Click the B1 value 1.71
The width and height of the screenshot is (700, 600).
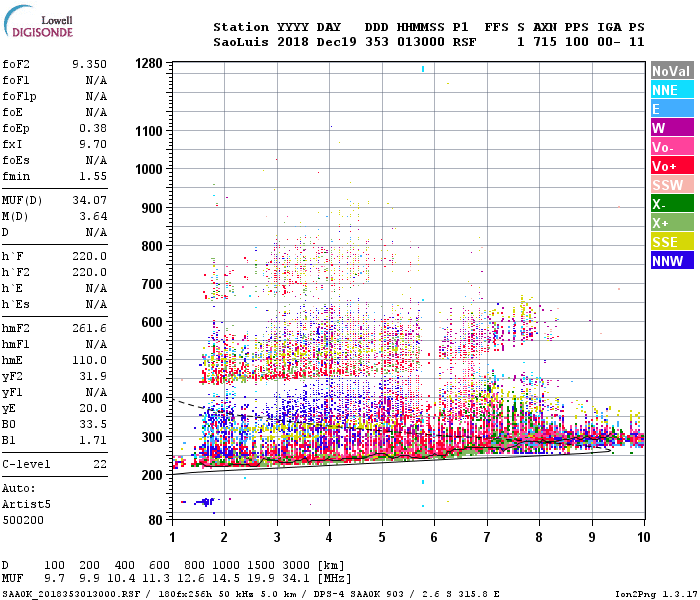pyautogui.click(x=93, y=440)
